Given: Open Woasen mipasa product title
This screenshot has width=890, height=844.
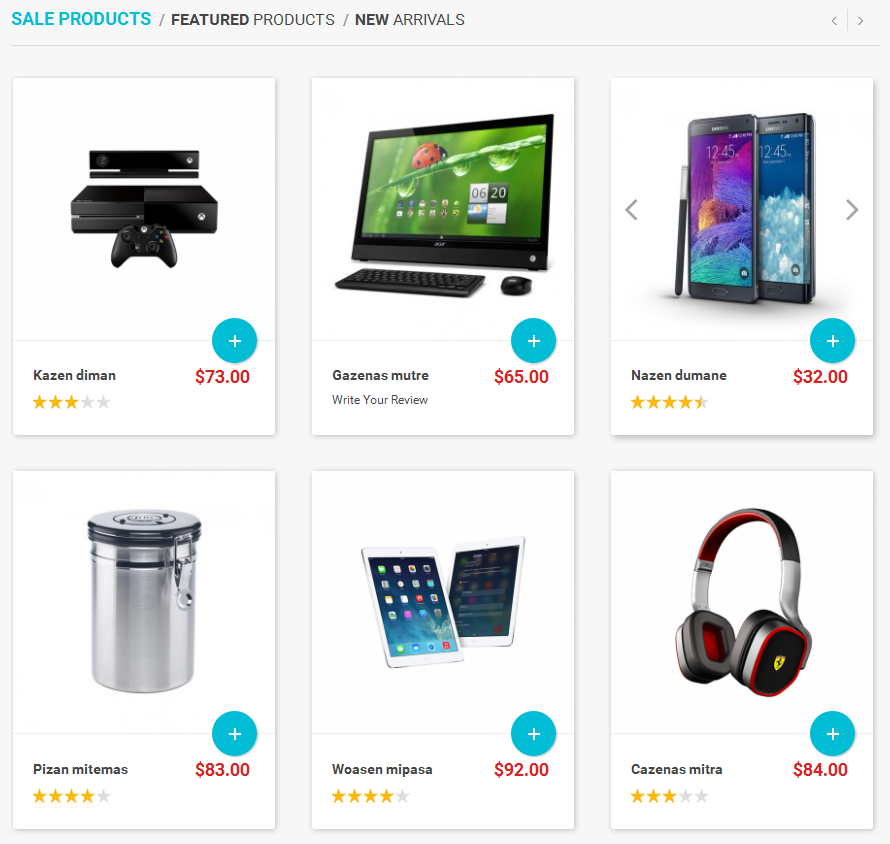Looking at the screenshot, I should [382, 769].
